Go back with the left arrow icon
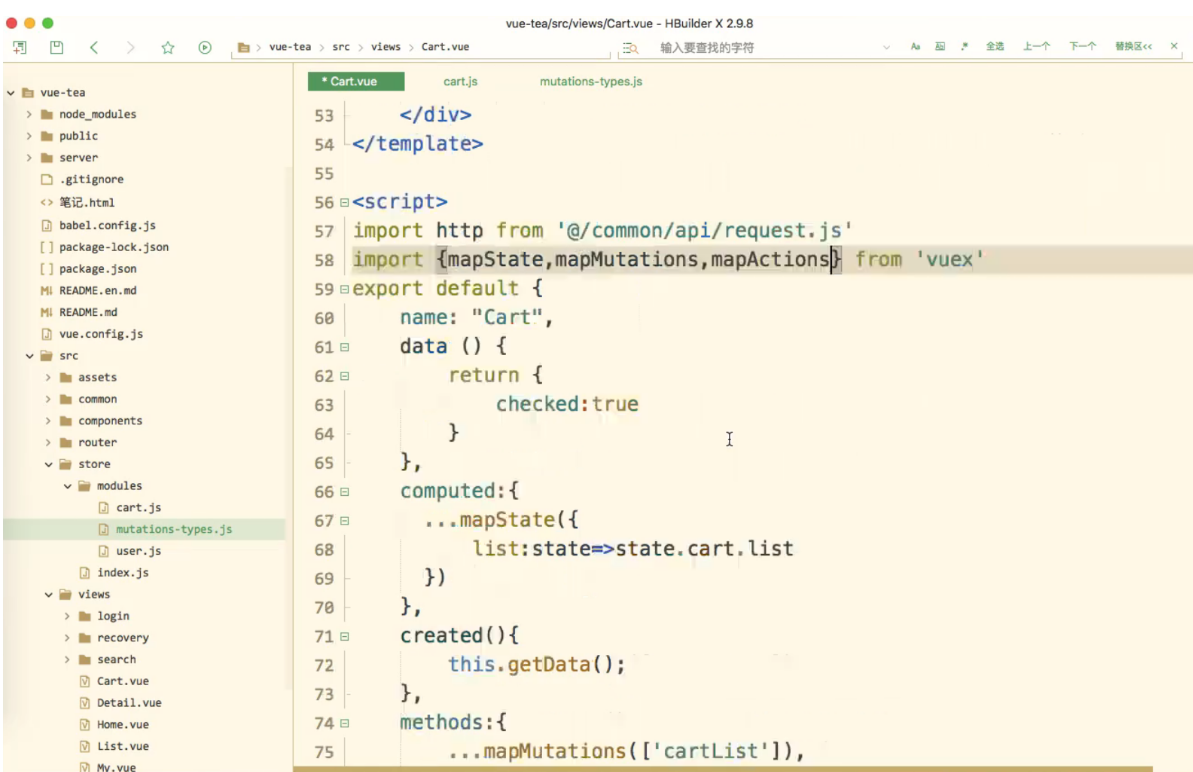1193x772 pixels. click(x=94, y=47)
